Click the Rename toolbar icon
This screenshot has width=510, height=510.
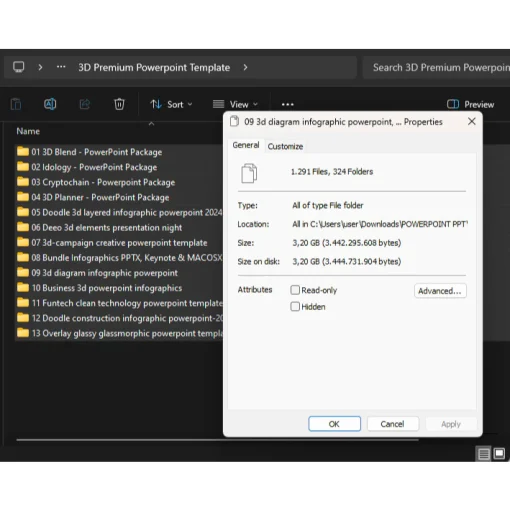[x=50, y=104]
